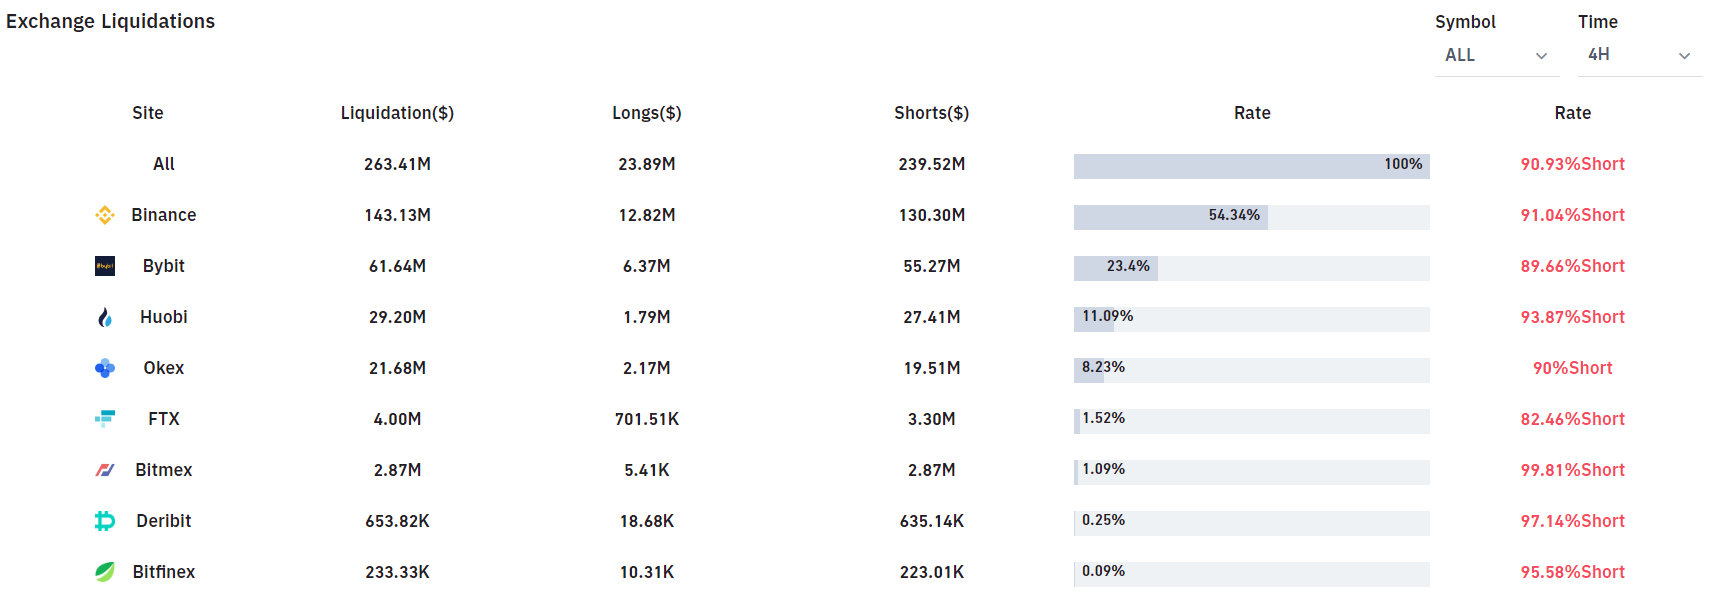The width and height of the screenshot is (1722, 597).
Task: Click the All row 100% rate bar
Action: click(1251, 166)
